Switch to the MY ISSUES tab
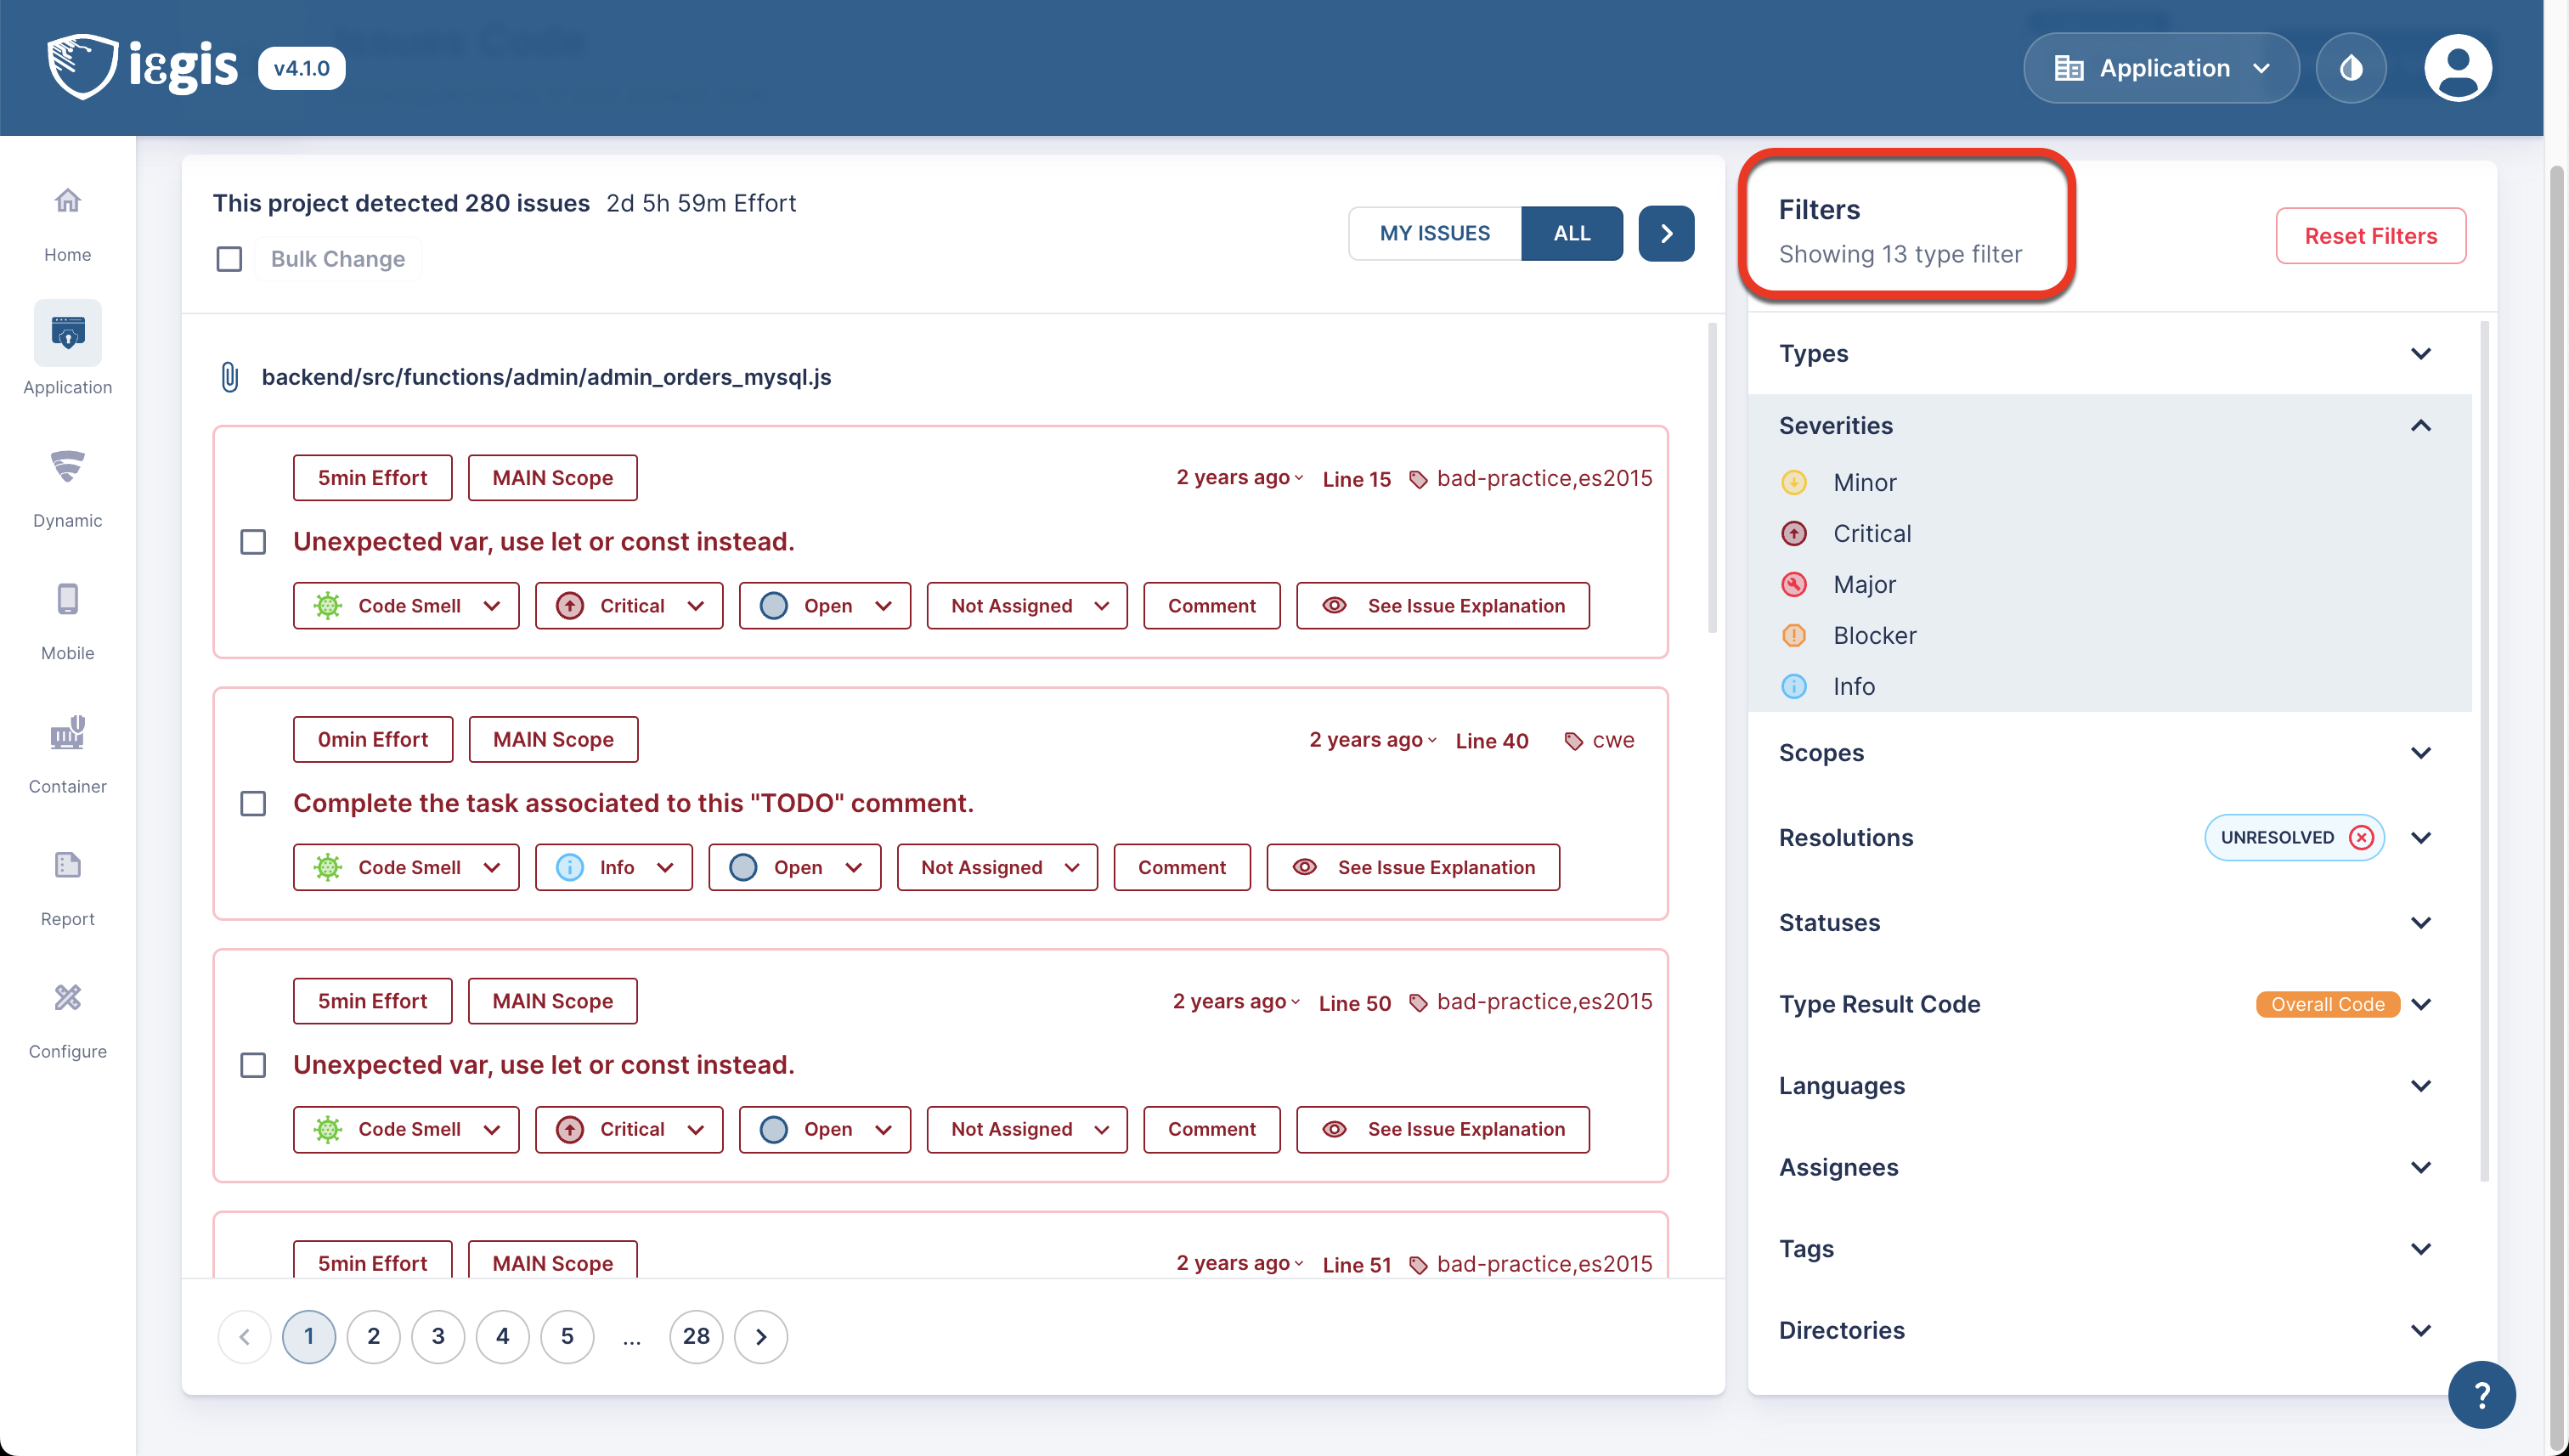The width and height of the screenshot is (2569, 1456). [x=1434, y=233]
